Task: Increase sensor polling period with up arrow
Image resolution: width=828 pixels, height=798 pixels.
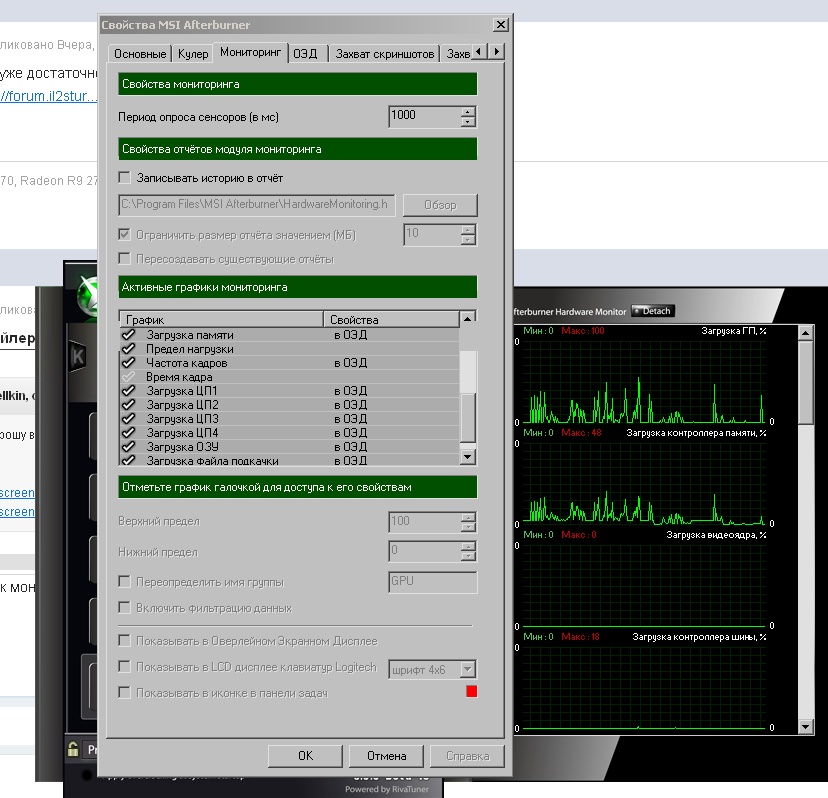Action: tap(468, 111)
